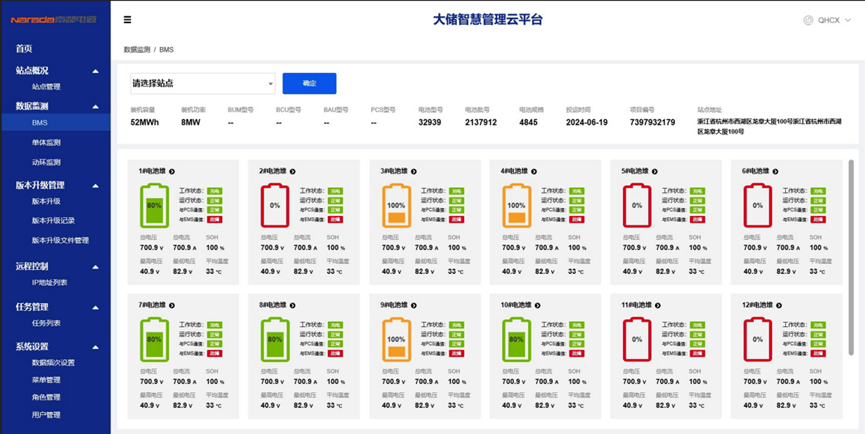Open the 请选择站点 station dropdown
The image size is (865, 434).
coord(202,83)
